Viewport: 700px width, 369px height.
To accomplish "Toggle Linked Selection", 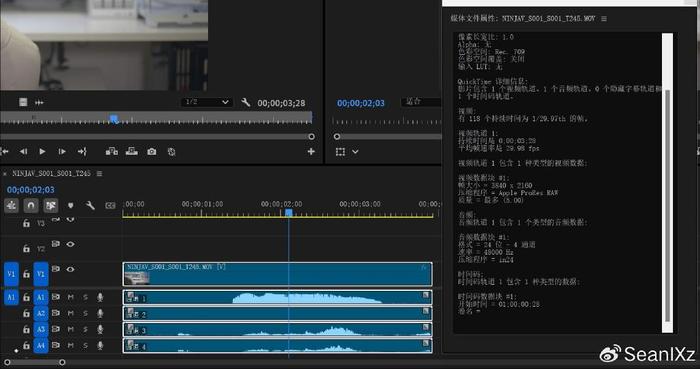I will coord(50,205).
